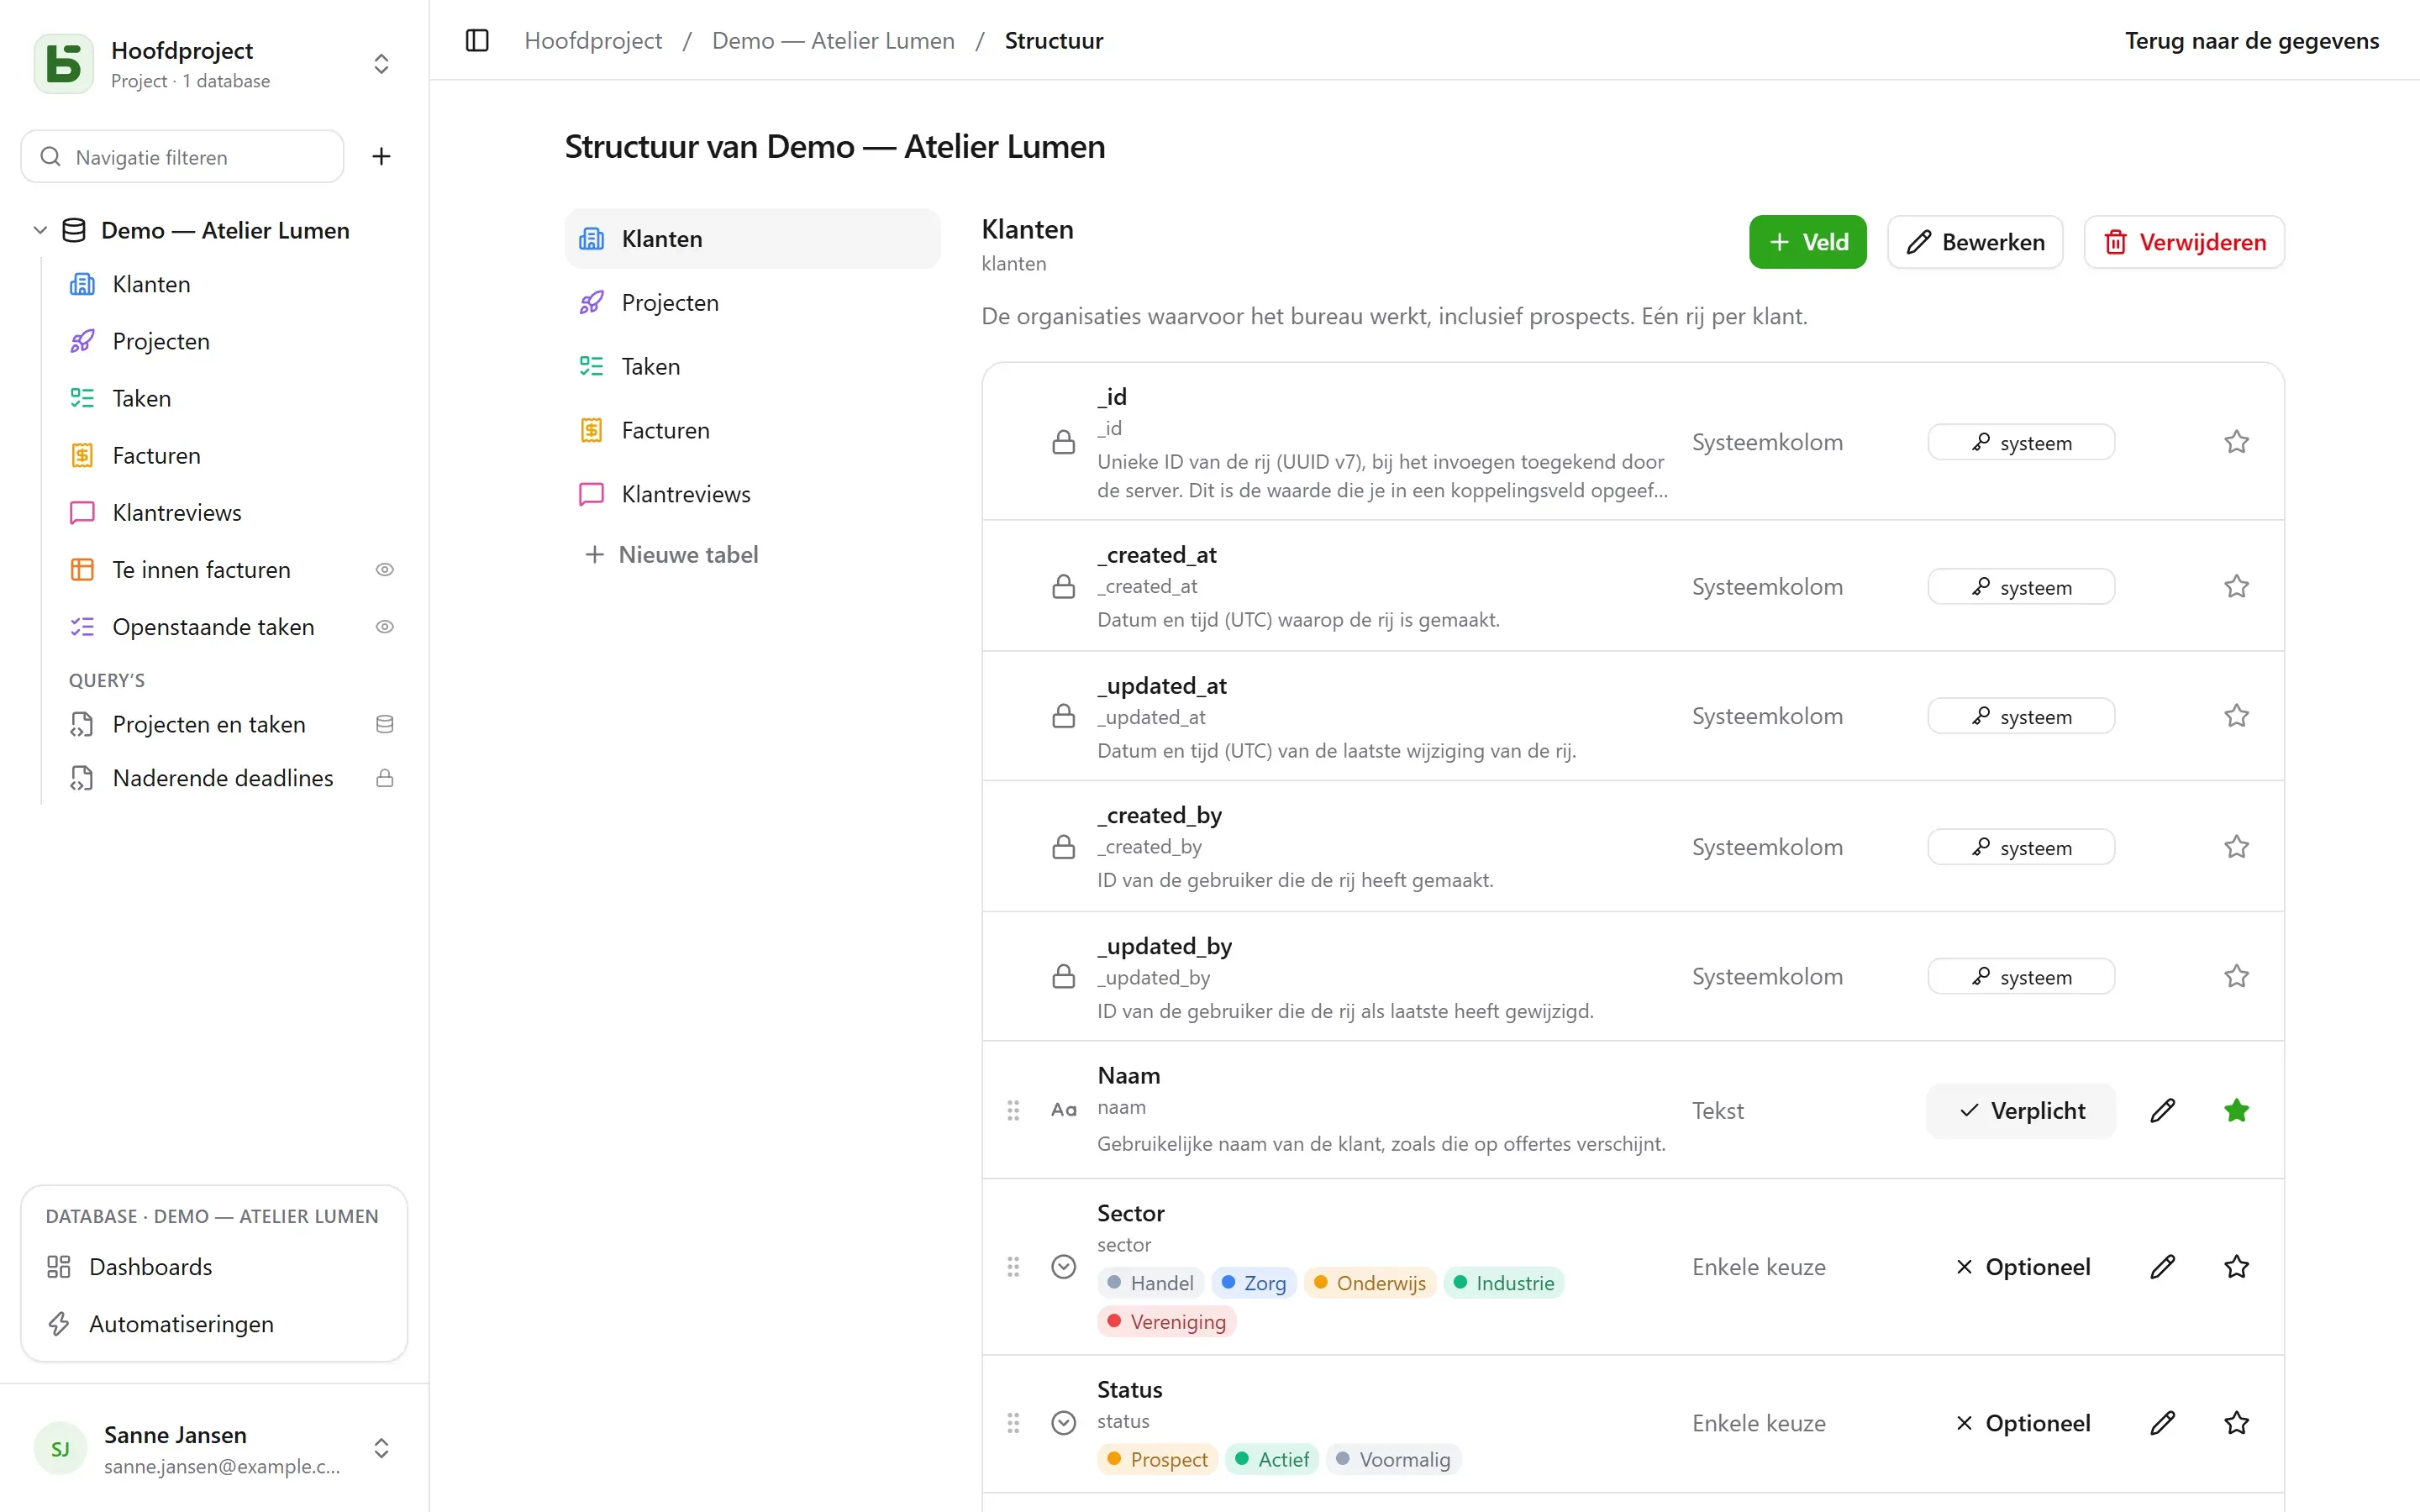The image size is (2420, 1512).
Task: Toggle the sidebar panel icon
Action: pos(477,41)
